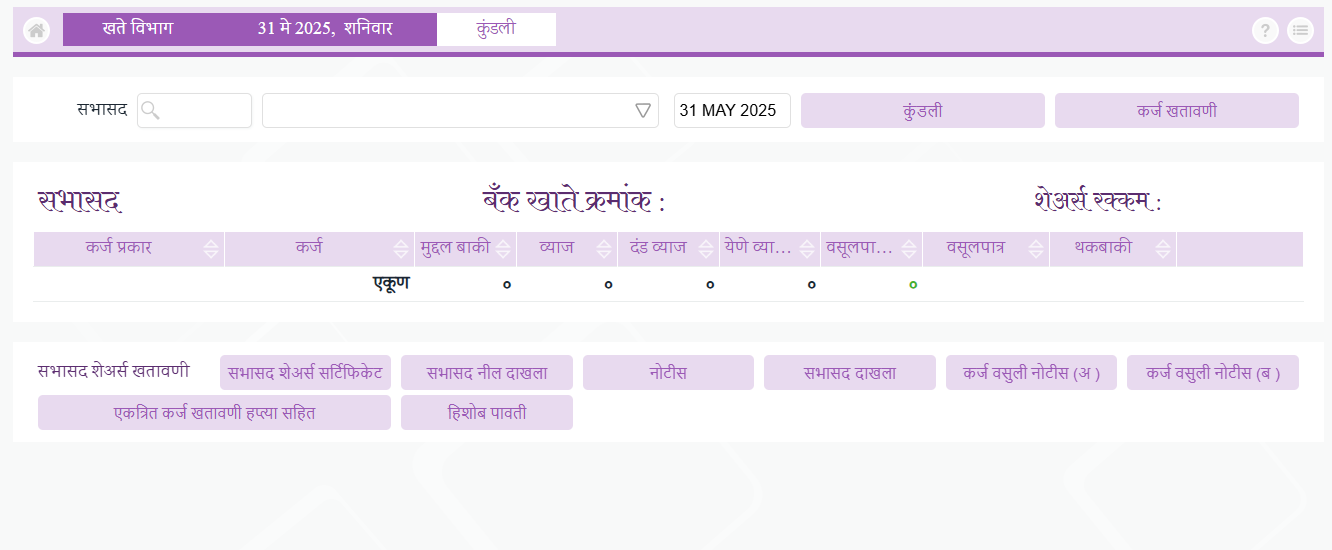This screenshot has height=550, width=1332.
Task: Open the 31 MAY 2025 date field
Action: click(x=732, y=111)
